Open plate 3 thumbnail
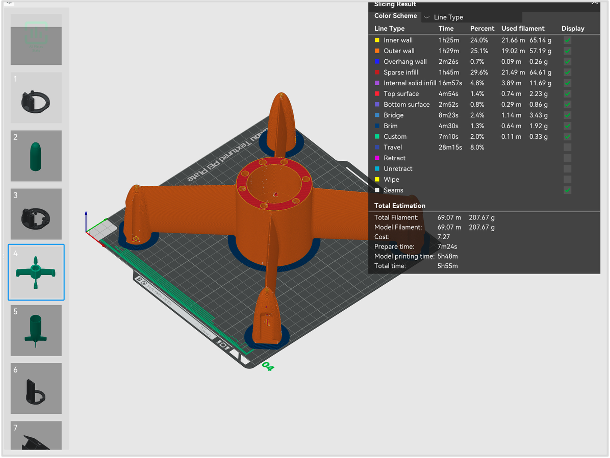Screen dimensions: 610x458 (x=36, y=214)
